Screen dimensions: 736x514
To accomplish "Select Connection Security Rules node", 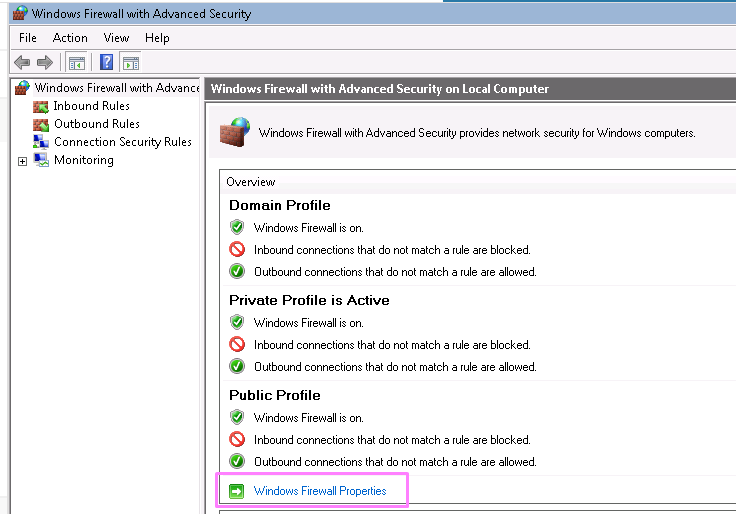I will pyautogui.click(x=123, y=142).
